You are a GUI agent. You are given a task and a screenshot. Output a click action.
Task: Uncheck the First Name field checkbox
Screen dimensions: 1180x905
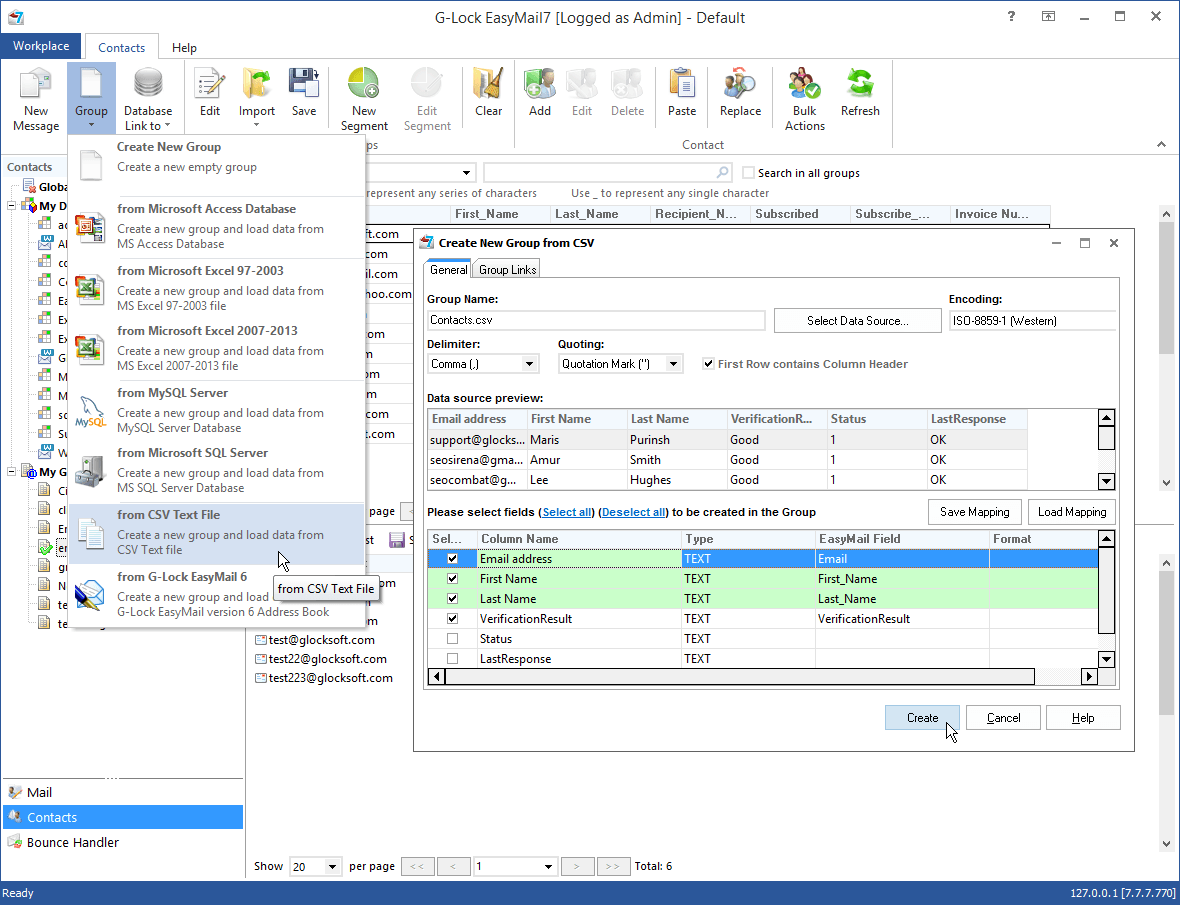click(452, 579)
